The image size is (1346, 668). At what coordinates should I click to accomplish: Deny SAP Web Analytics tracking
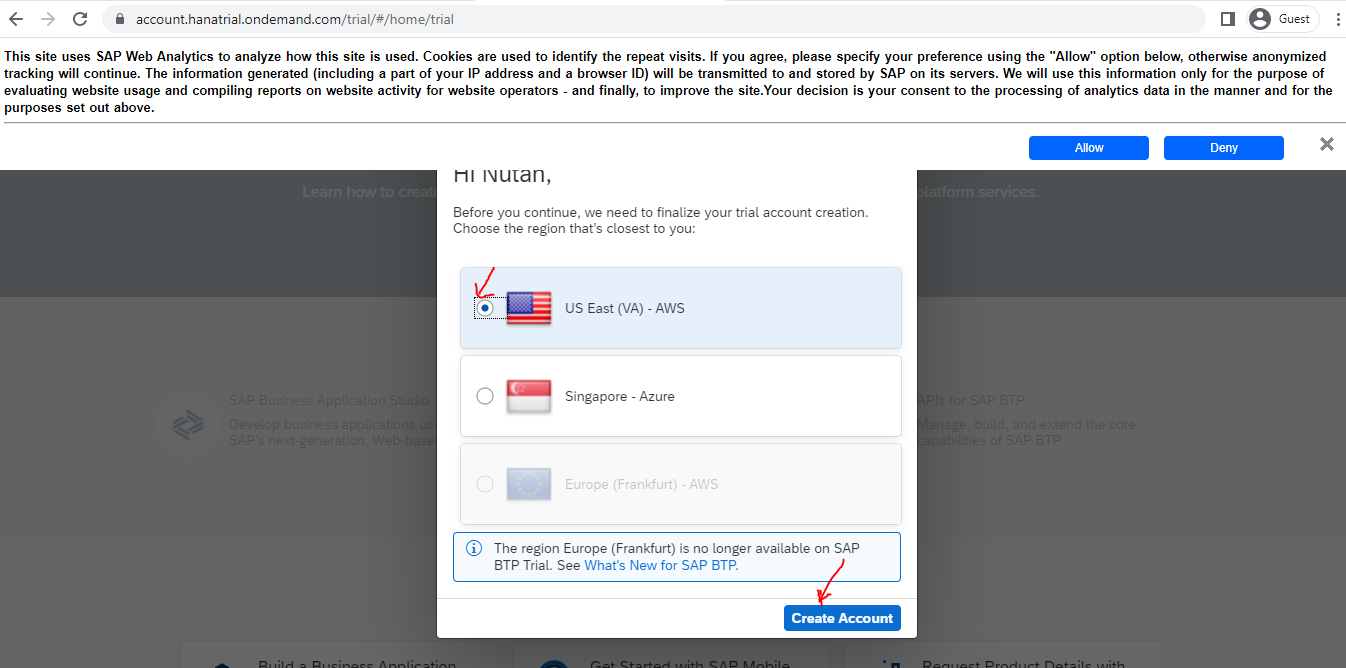point(1224,148)
